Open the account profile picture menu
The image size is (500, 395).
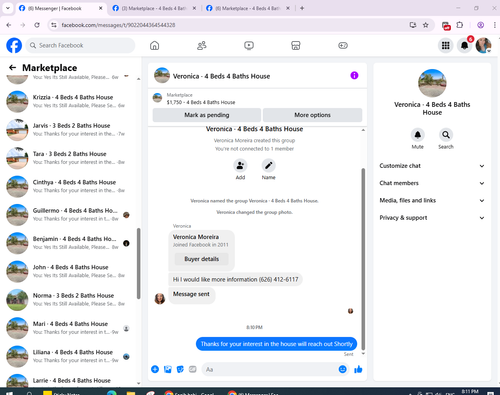pos(483,45)
